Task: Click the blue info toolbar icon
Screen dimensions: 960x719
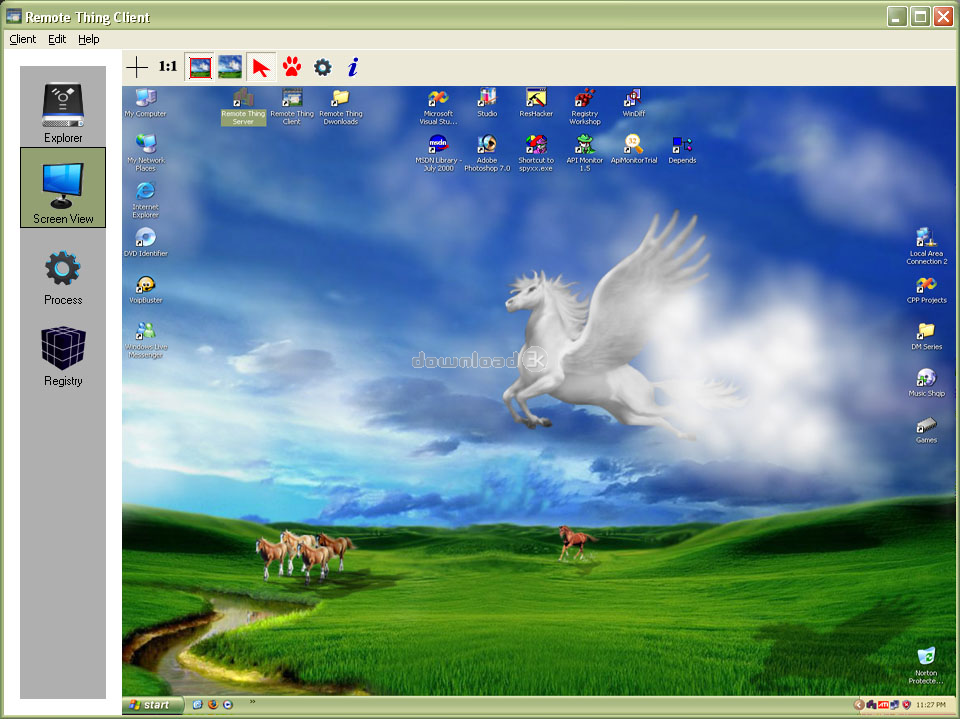Action: 353,67
